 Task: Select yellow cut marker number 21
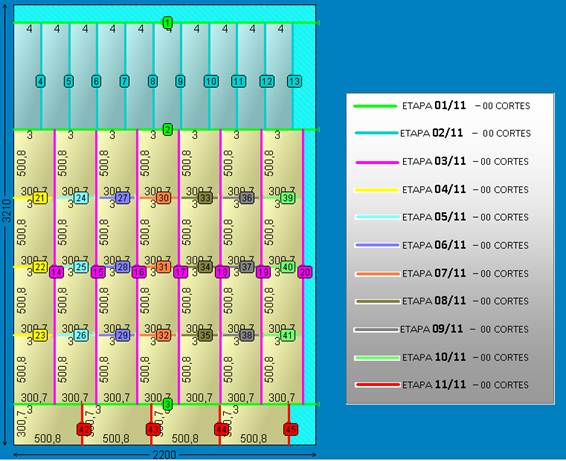tap(40, 198)
